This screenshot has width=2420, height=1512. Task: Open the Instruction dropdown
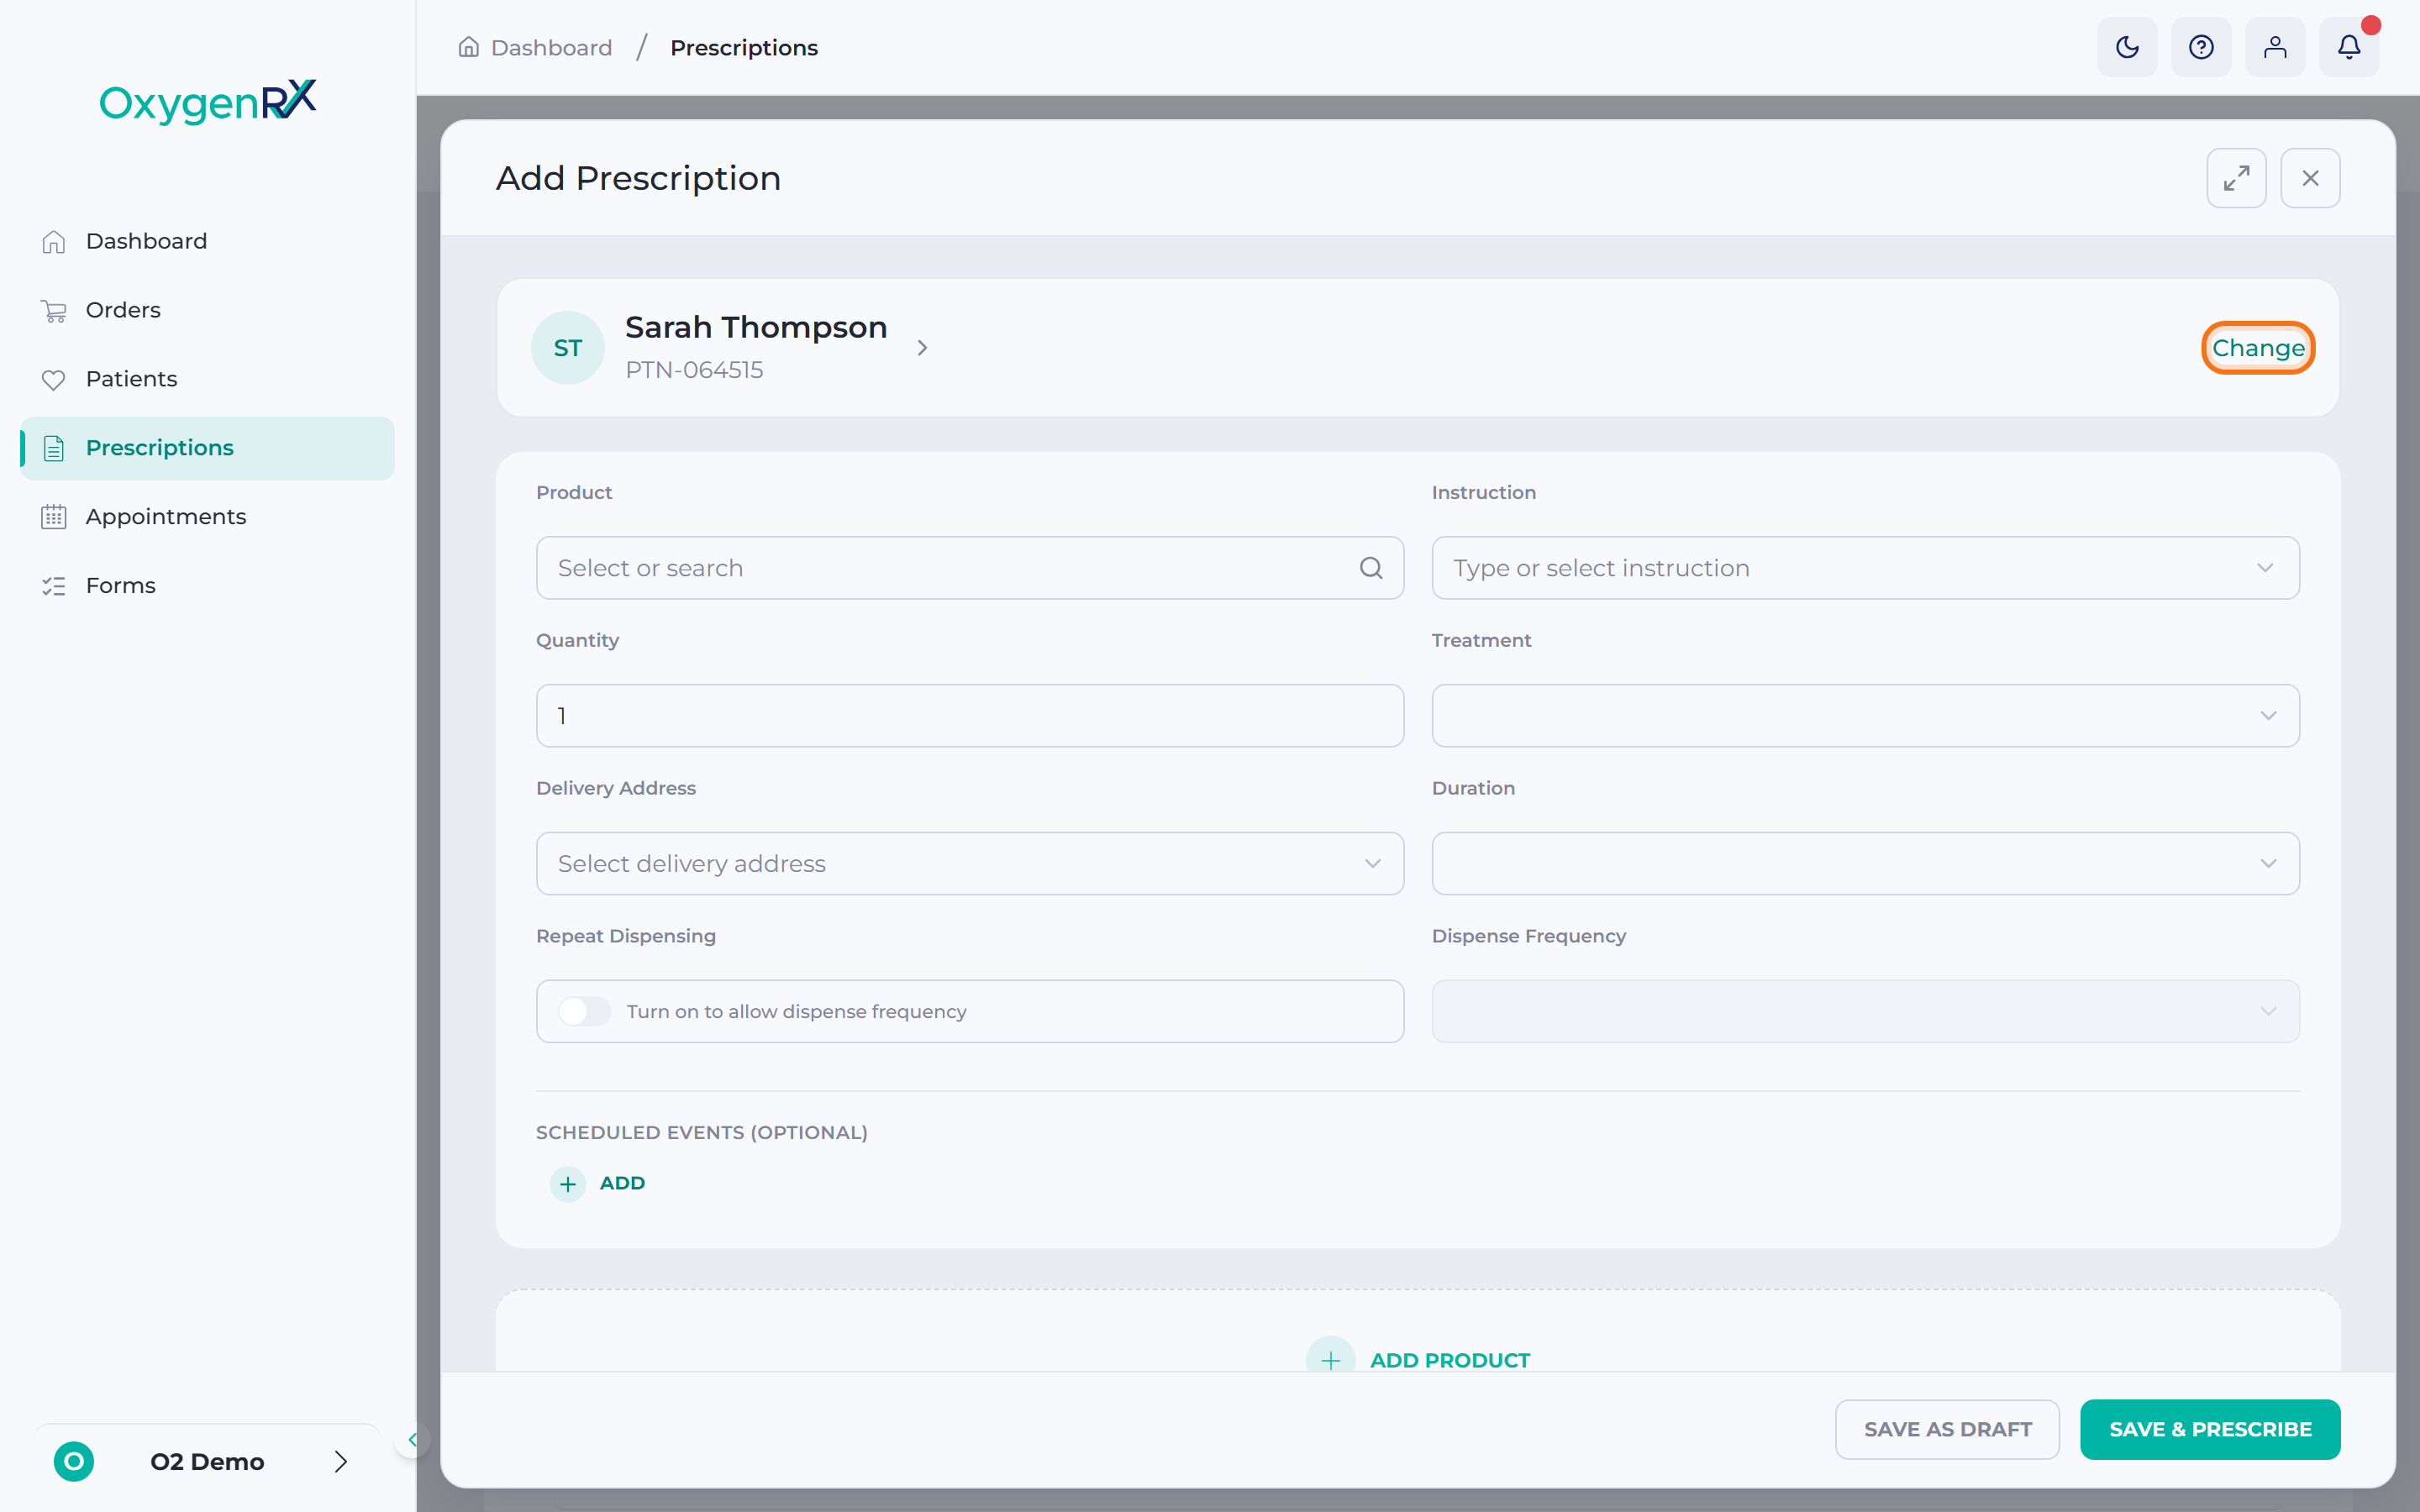(1865, 568)
